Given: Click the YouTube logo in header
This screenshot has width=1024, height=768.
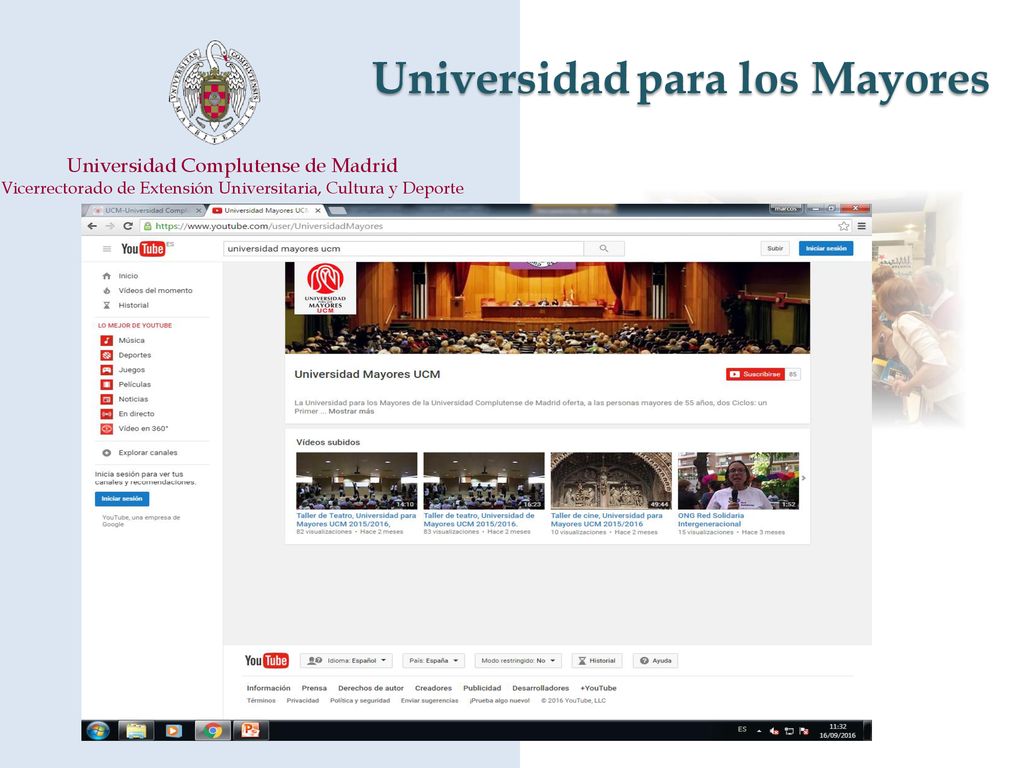Looking at the screenshot, I should coord(143,249).
